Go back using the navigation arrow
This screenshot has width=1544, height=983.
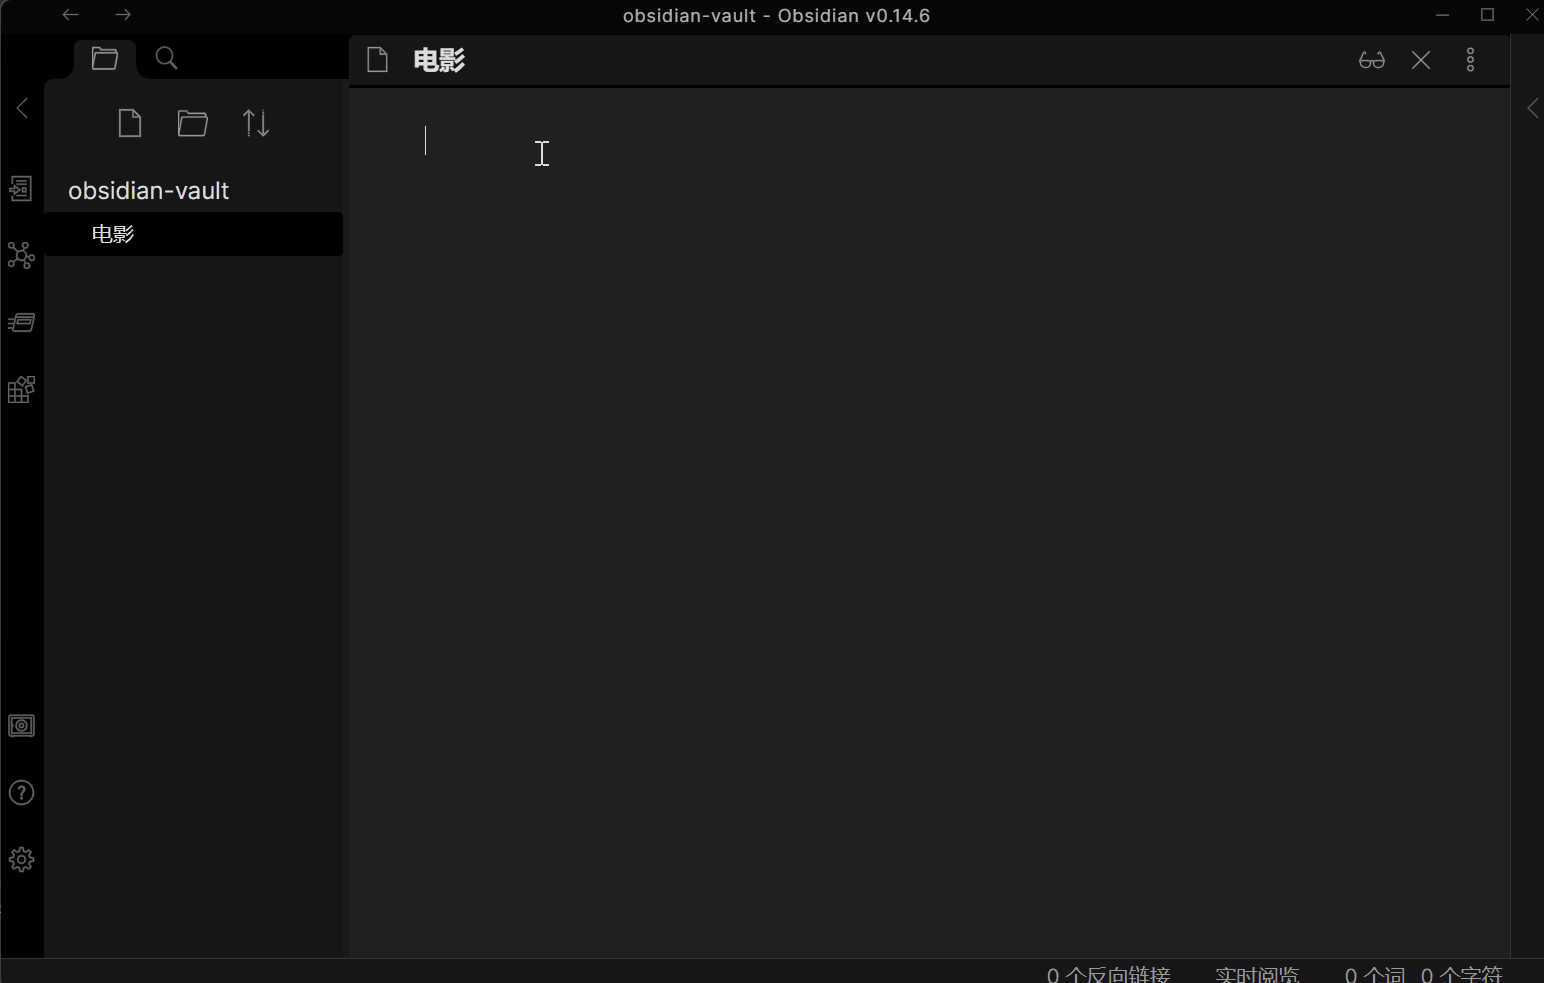tap(69, 15)
